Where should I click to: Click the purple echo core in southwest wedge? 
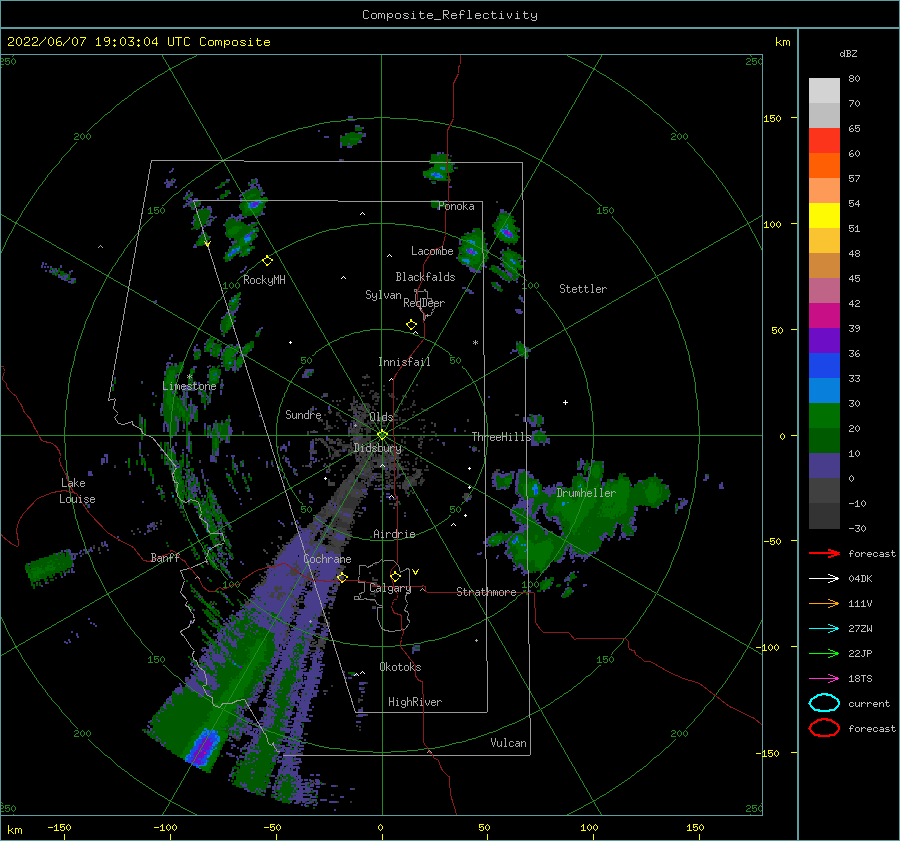(203, 747)
